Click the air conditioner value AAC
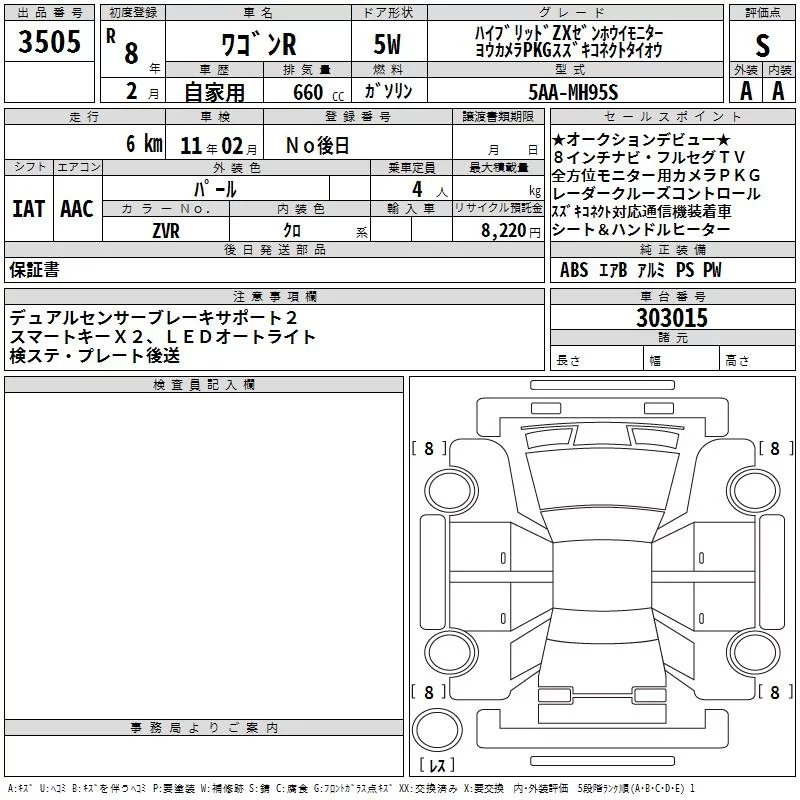The image size is (800, 800). 77,209
